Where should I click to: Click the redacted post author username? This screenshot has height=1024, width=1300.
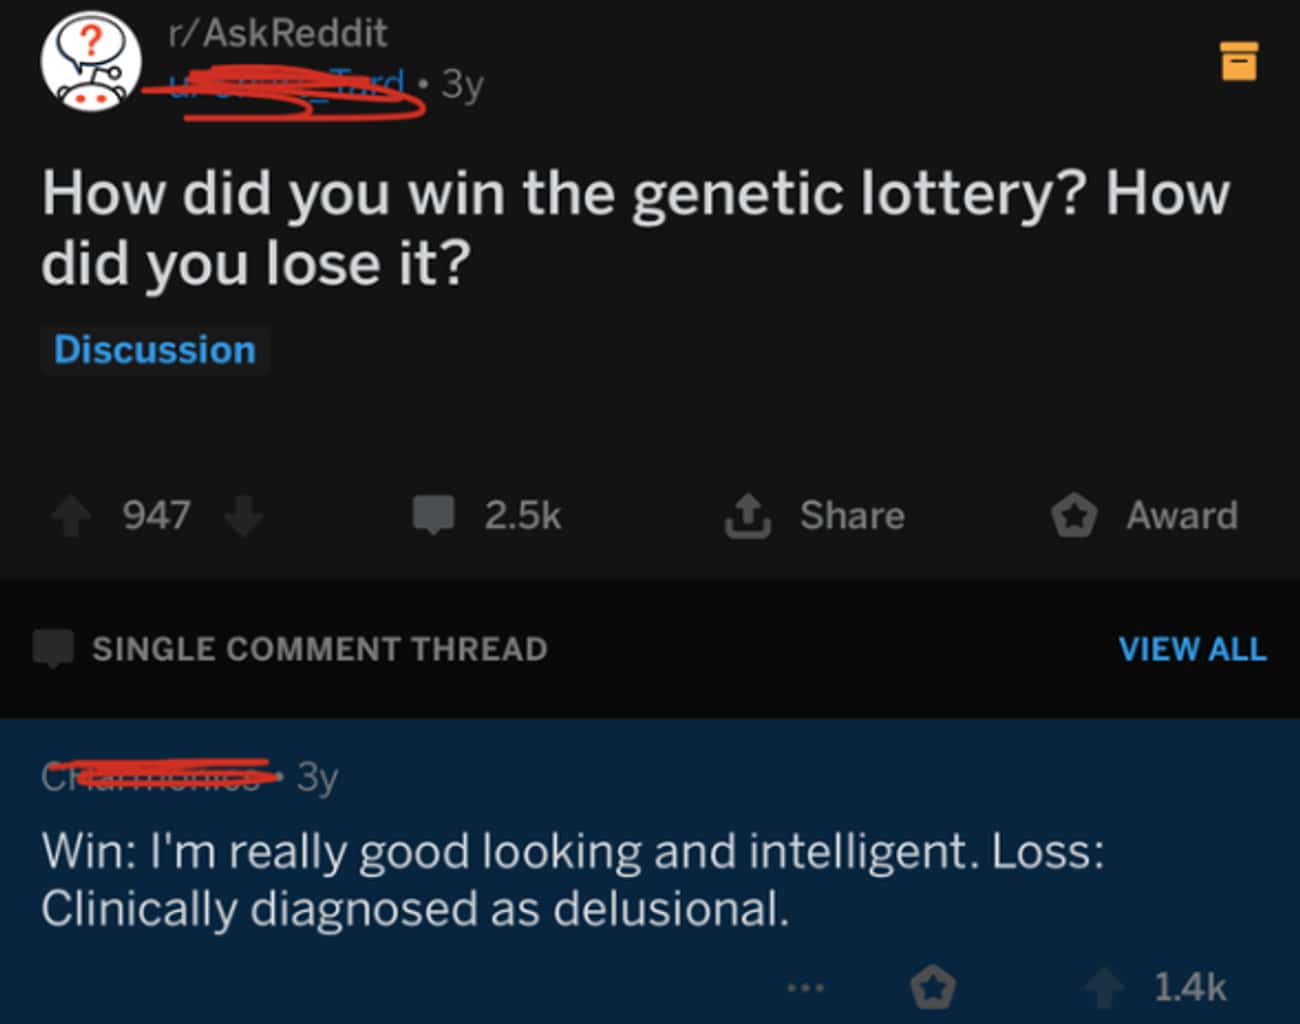[287, 84]
